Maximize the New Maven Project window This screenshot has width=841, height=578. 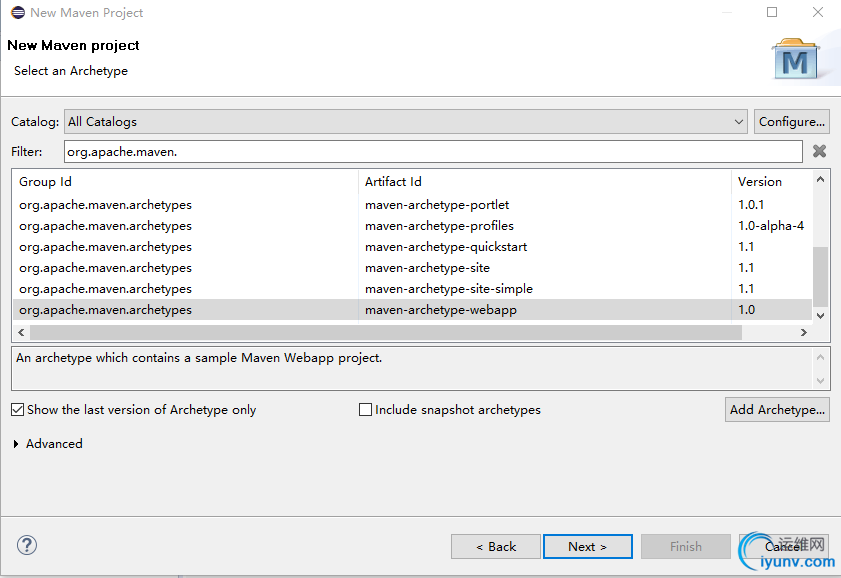(772, 12)
